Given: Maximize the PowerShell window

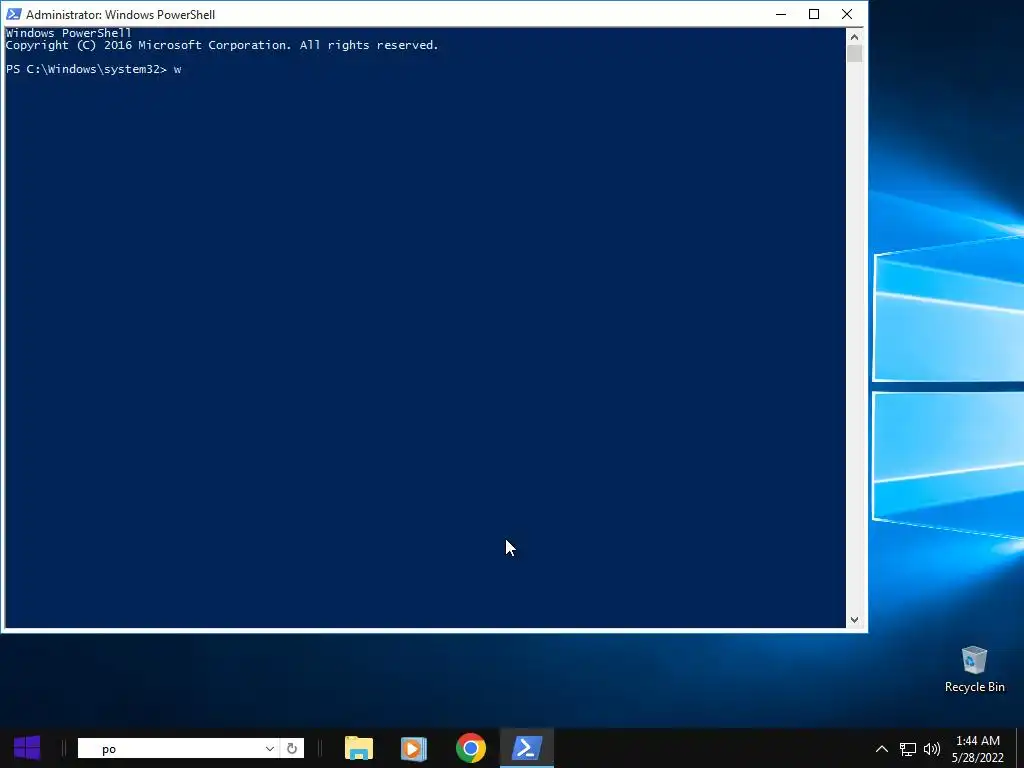Looking at the screenshot, I should point(814,14).
